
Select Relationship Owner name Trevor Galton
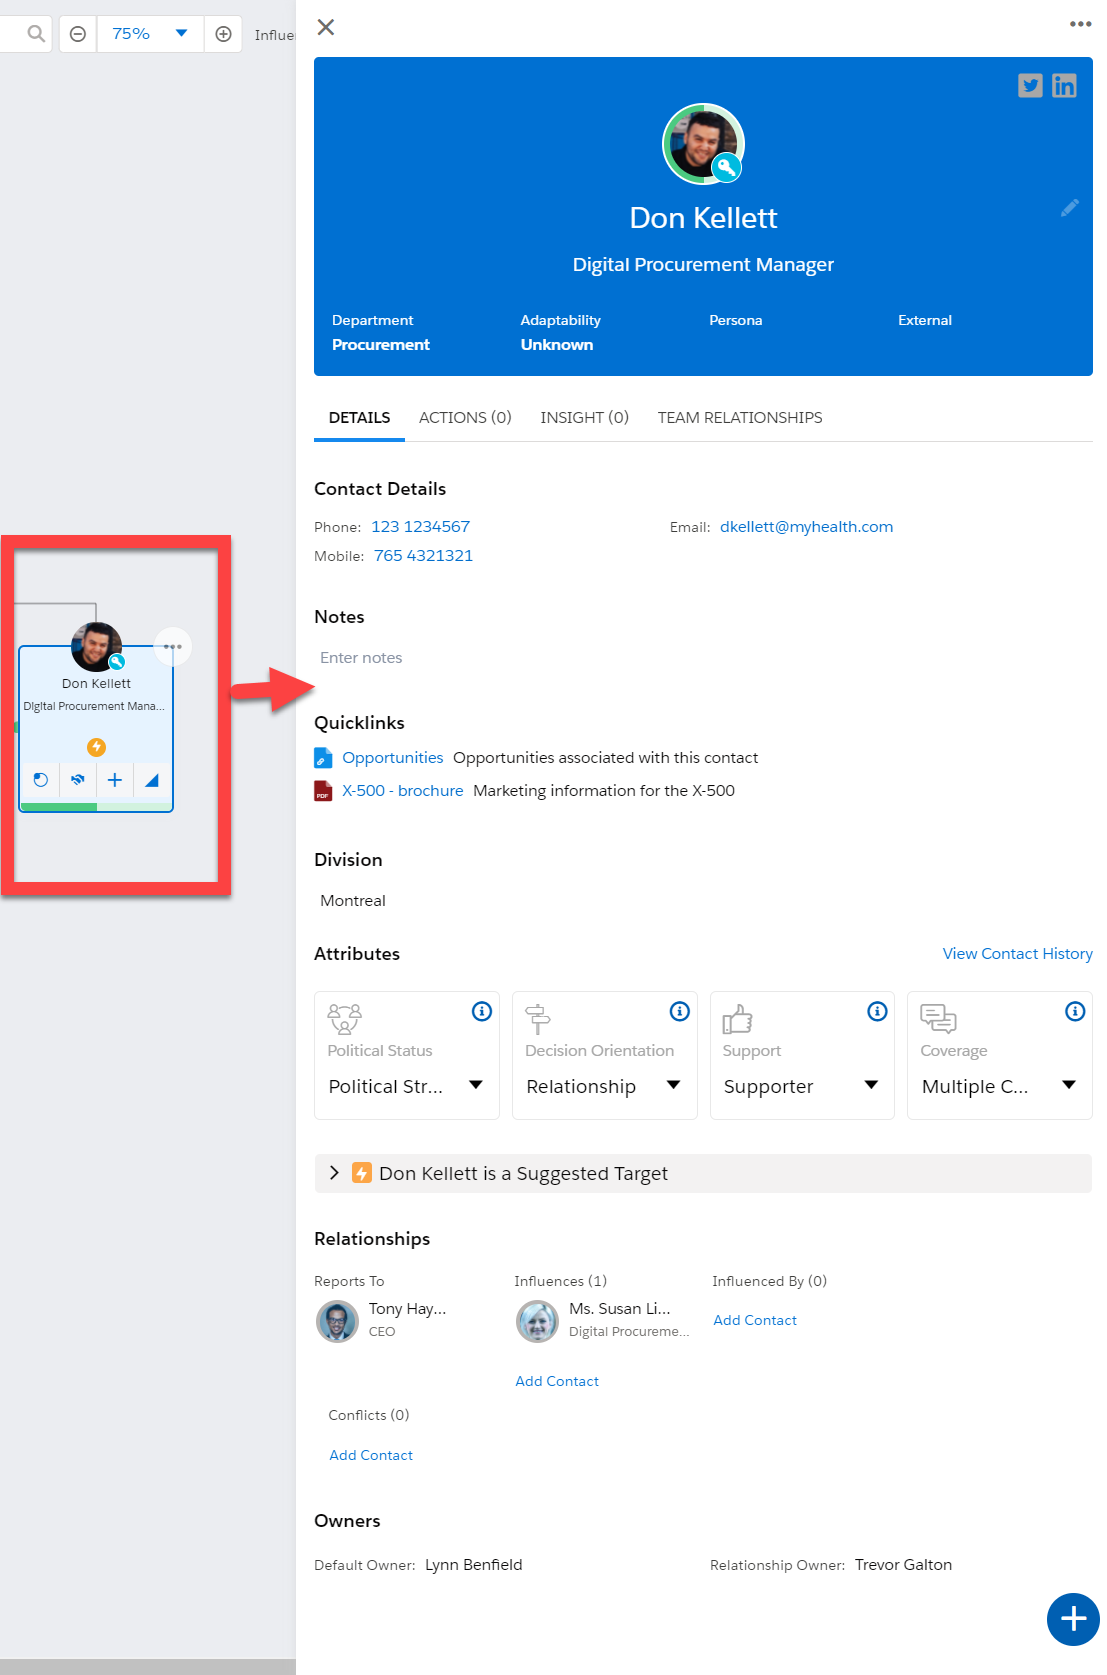[903, 1565]
